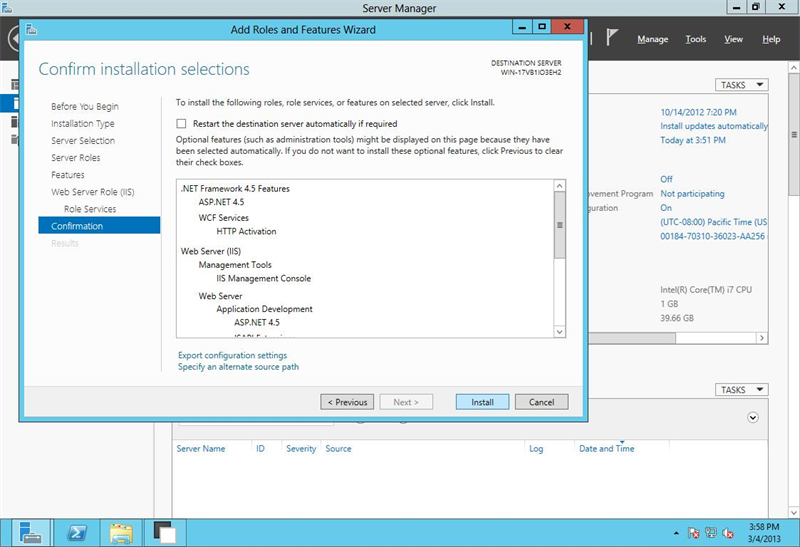Click Install updates automatically link
Image resolution: width=800 pixels, height=547 pixels.
point(714,126)
